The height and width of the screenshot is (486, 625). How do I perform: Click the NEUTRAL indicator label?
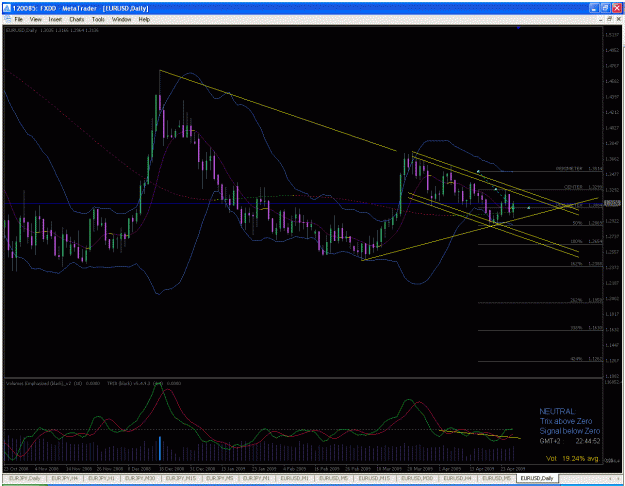pos(557,411)
